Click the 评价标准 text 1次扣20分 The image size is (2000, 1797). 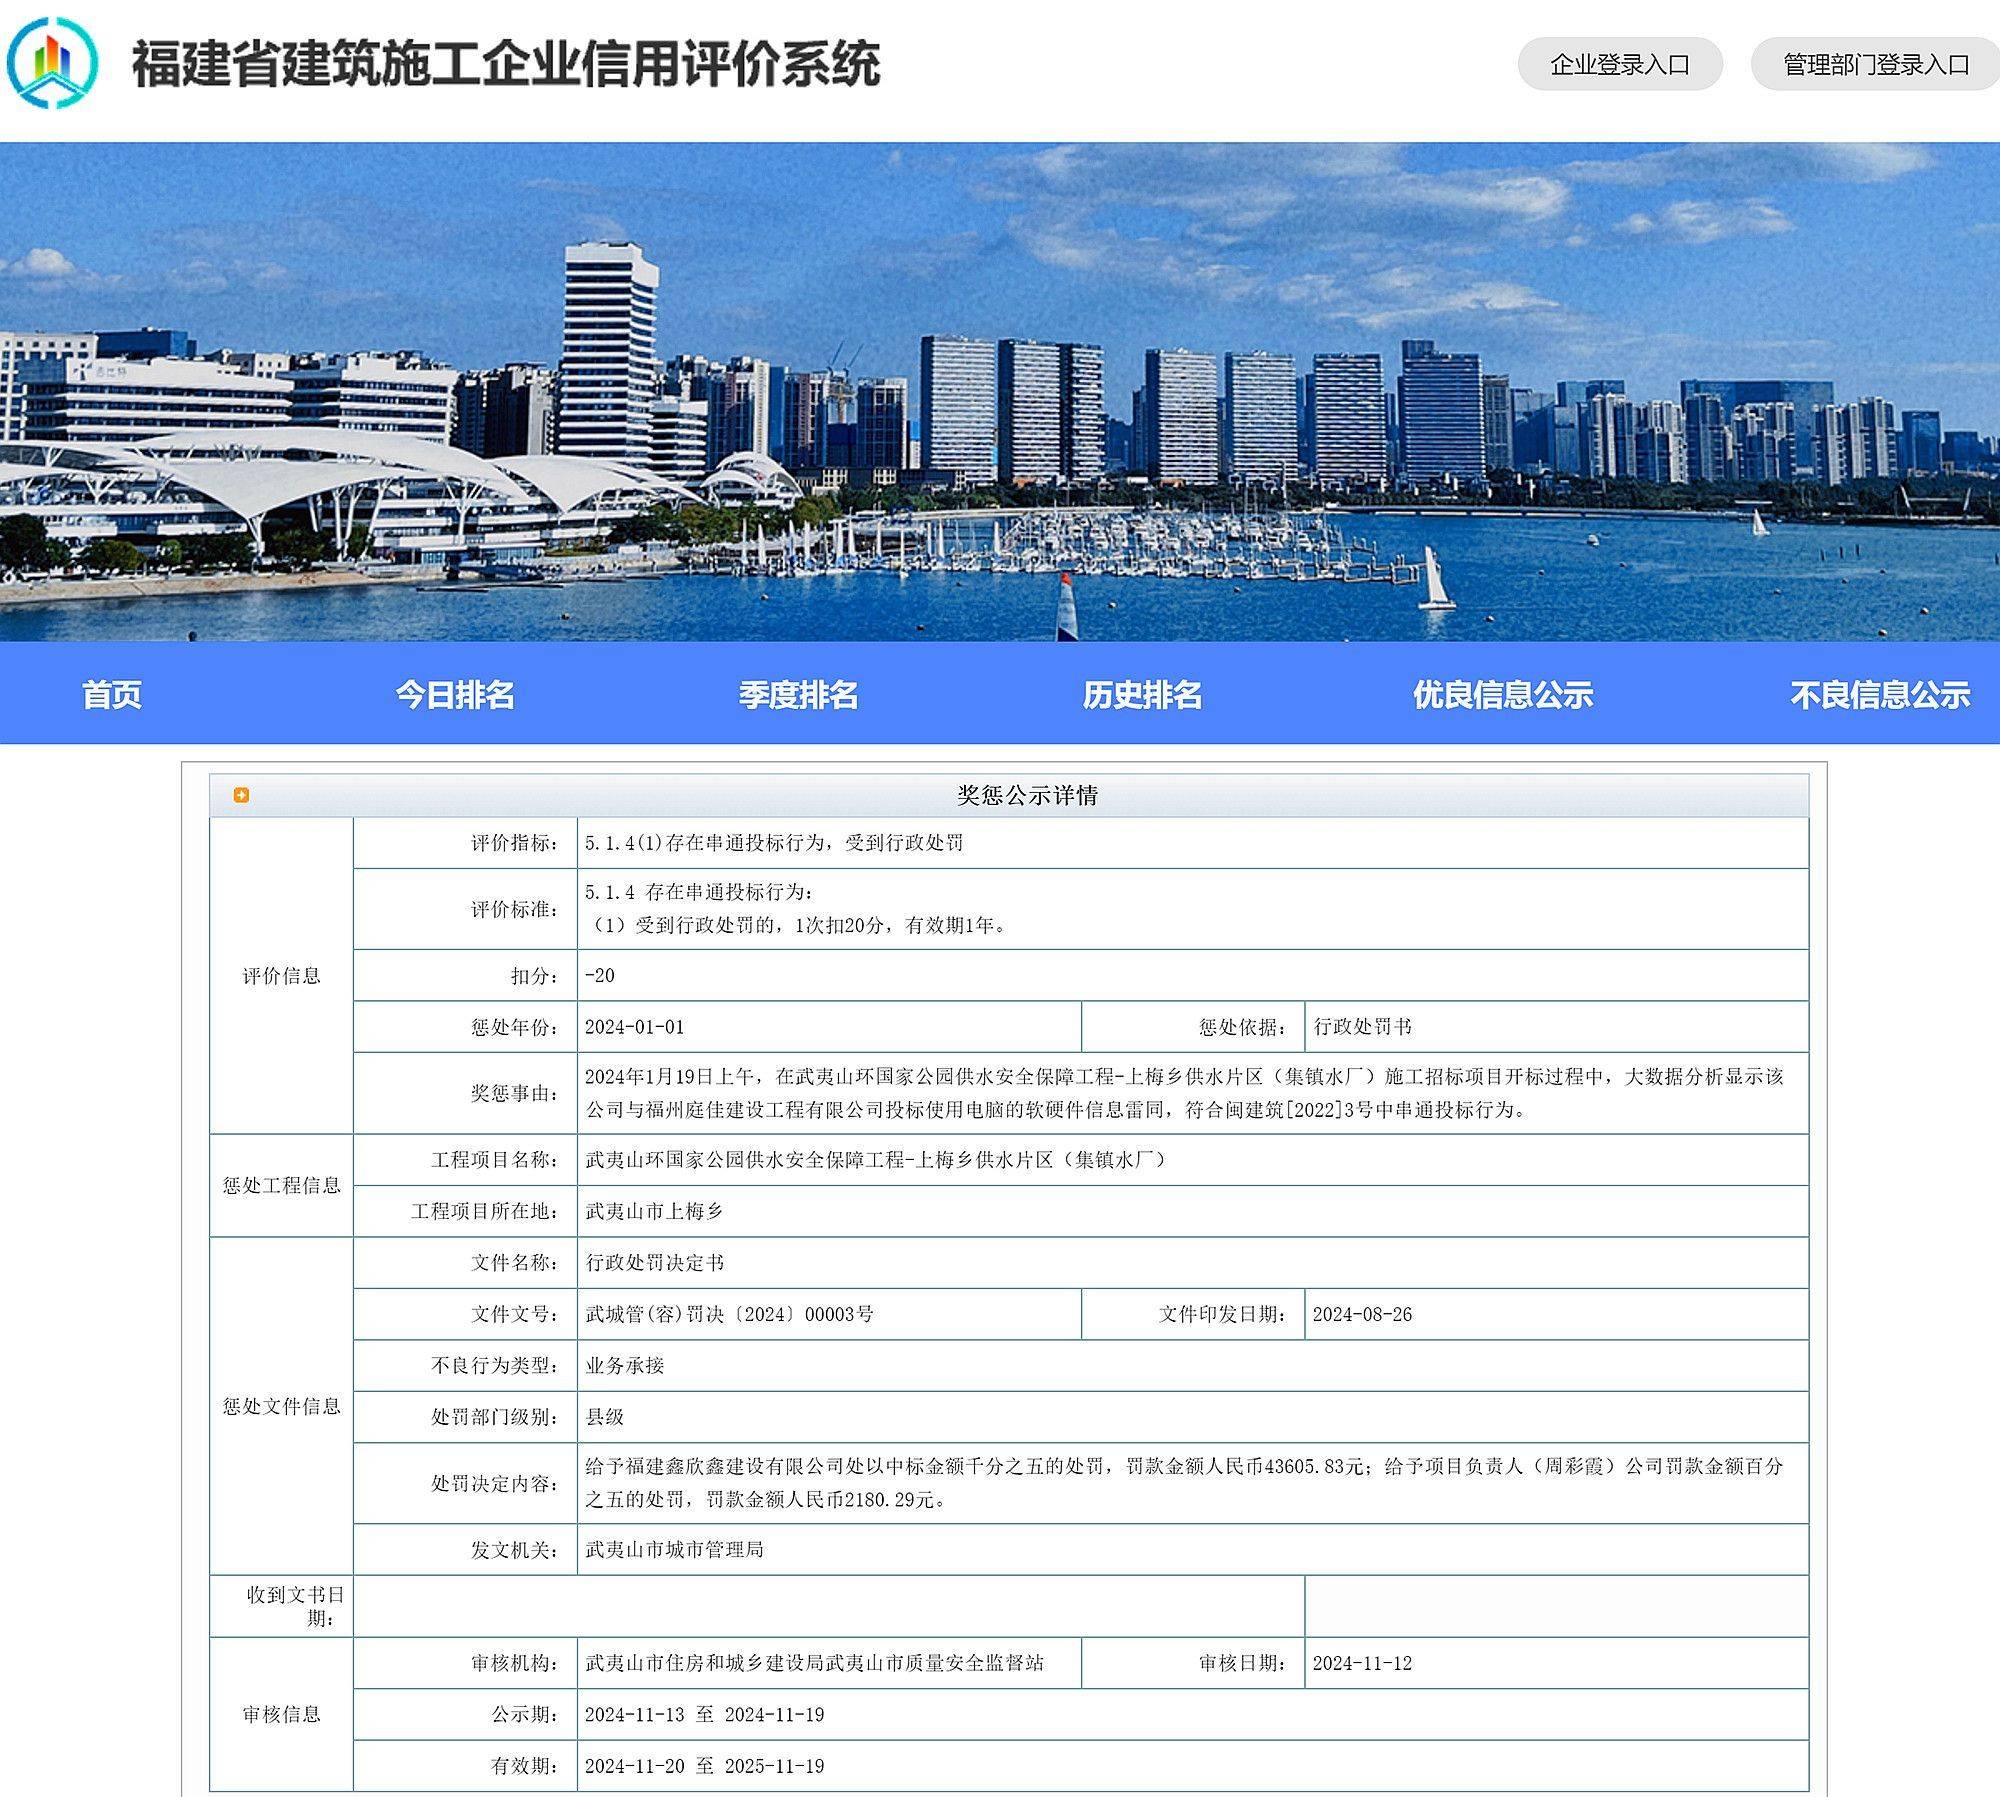[x=840, y=925]
